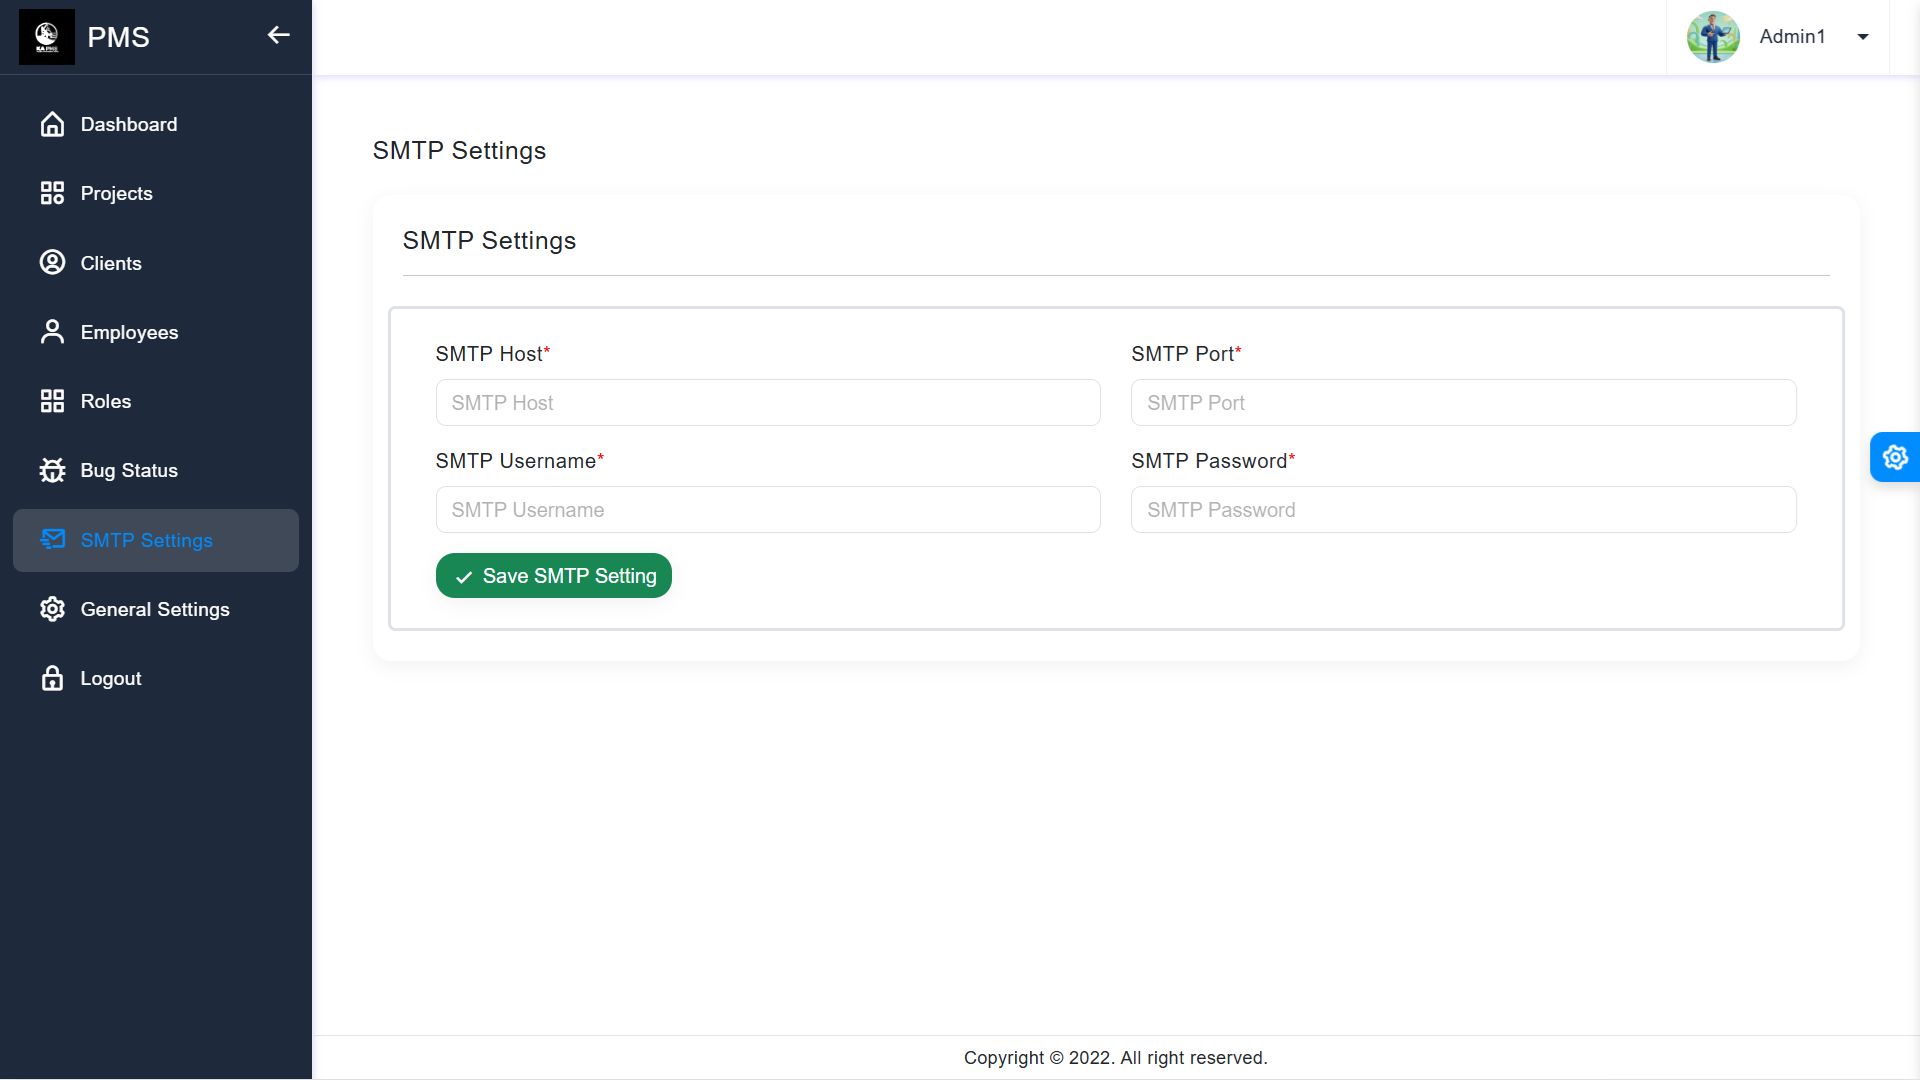Open the blue floating settings gear
The width and height of the screenshot is (1920, 1080).
(x=1895, y=457)
